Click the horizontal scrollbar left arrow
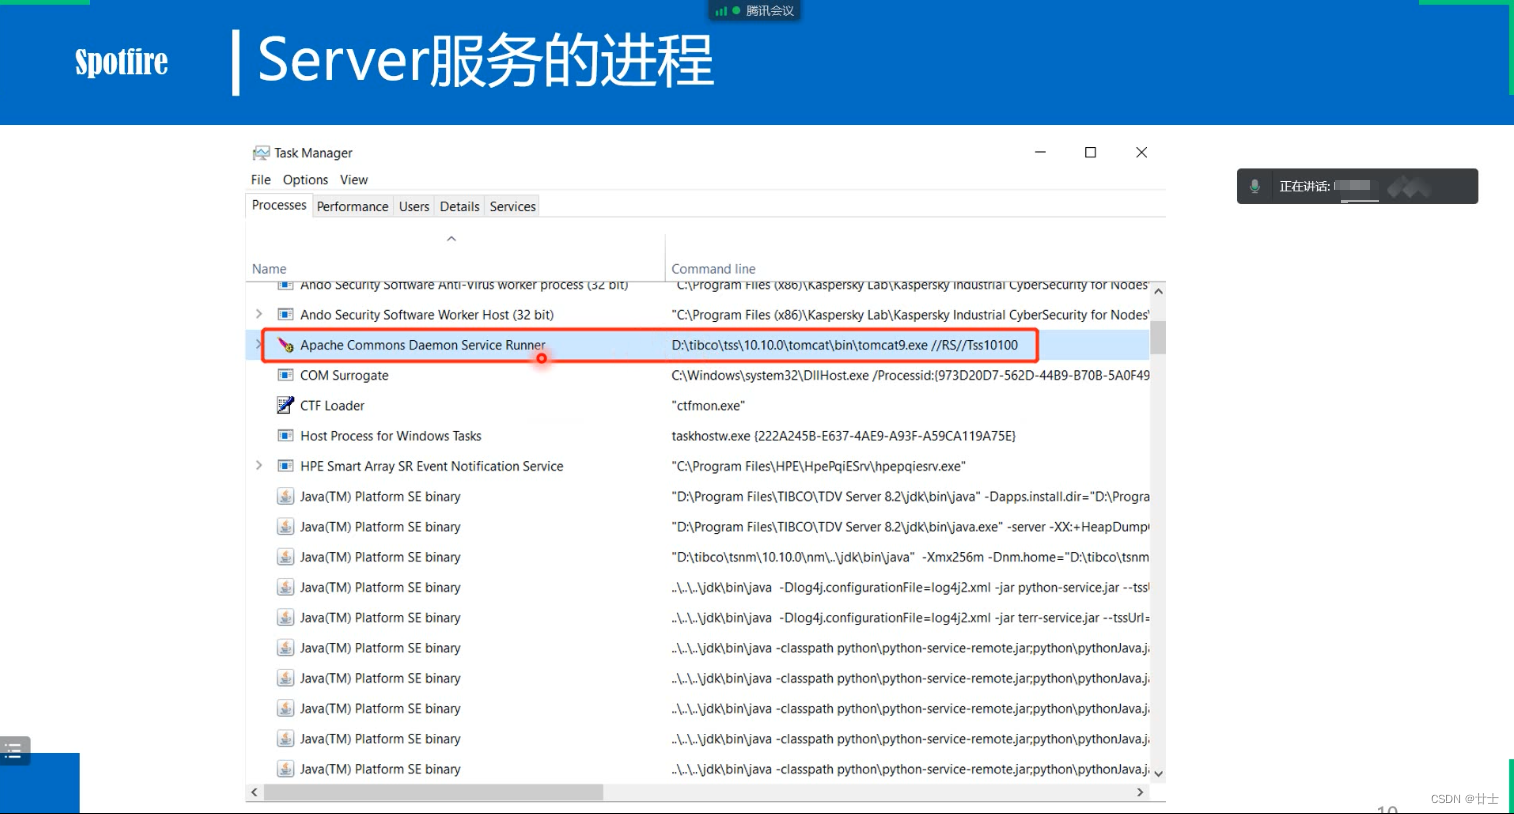 tap(254, 792)
